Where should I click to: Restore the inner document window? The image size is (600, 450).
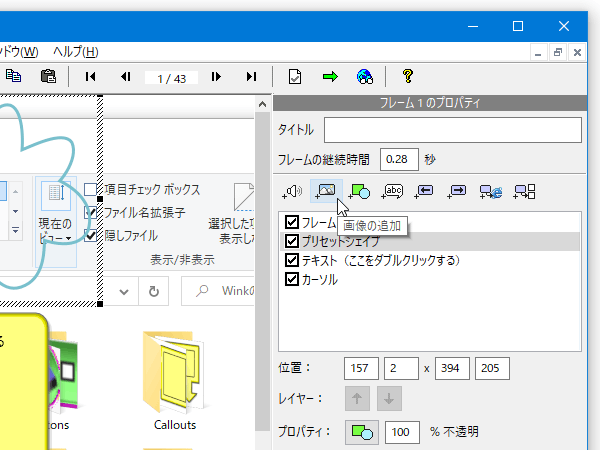coord(558,52)
